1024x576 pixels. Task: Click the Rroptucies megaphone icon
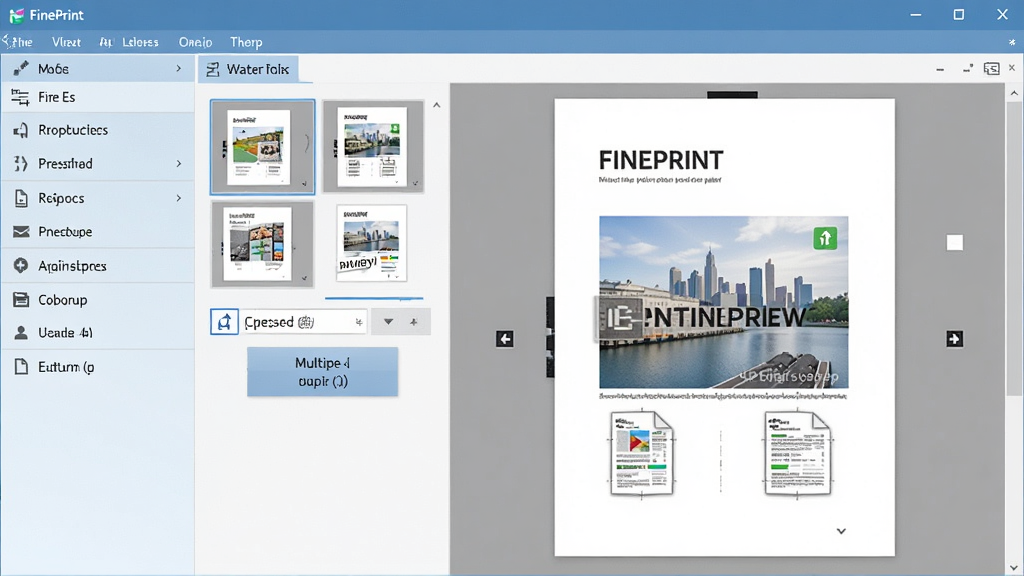[x=21, y=130]
